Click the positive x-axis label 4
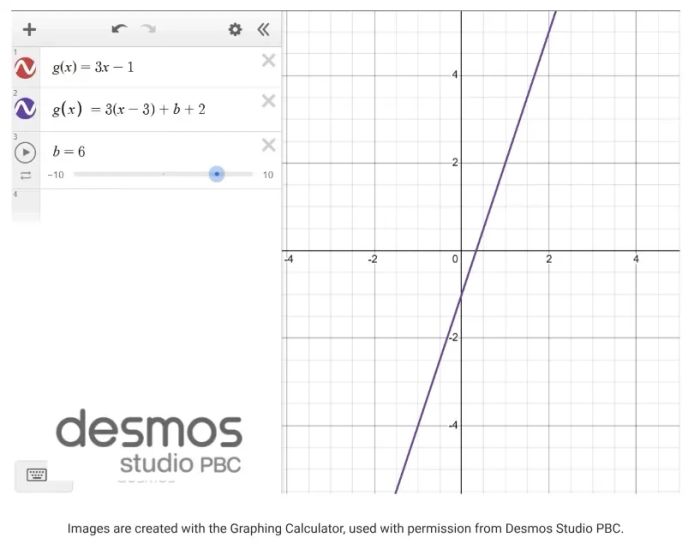 (636, 259)
